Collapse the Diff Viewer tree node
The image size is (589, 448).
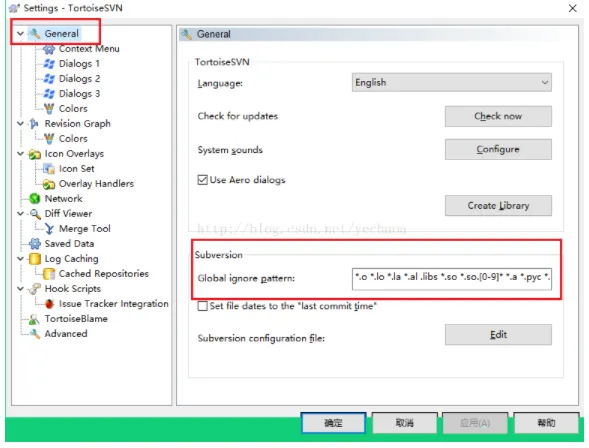pyautogui.click(x=20, y=214)
